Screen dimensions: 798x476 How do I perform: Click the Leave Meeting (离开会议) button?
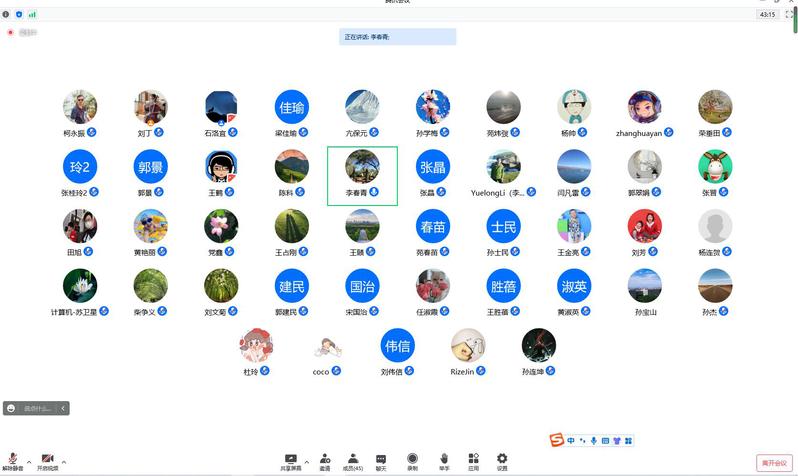[x=774, y=462]
